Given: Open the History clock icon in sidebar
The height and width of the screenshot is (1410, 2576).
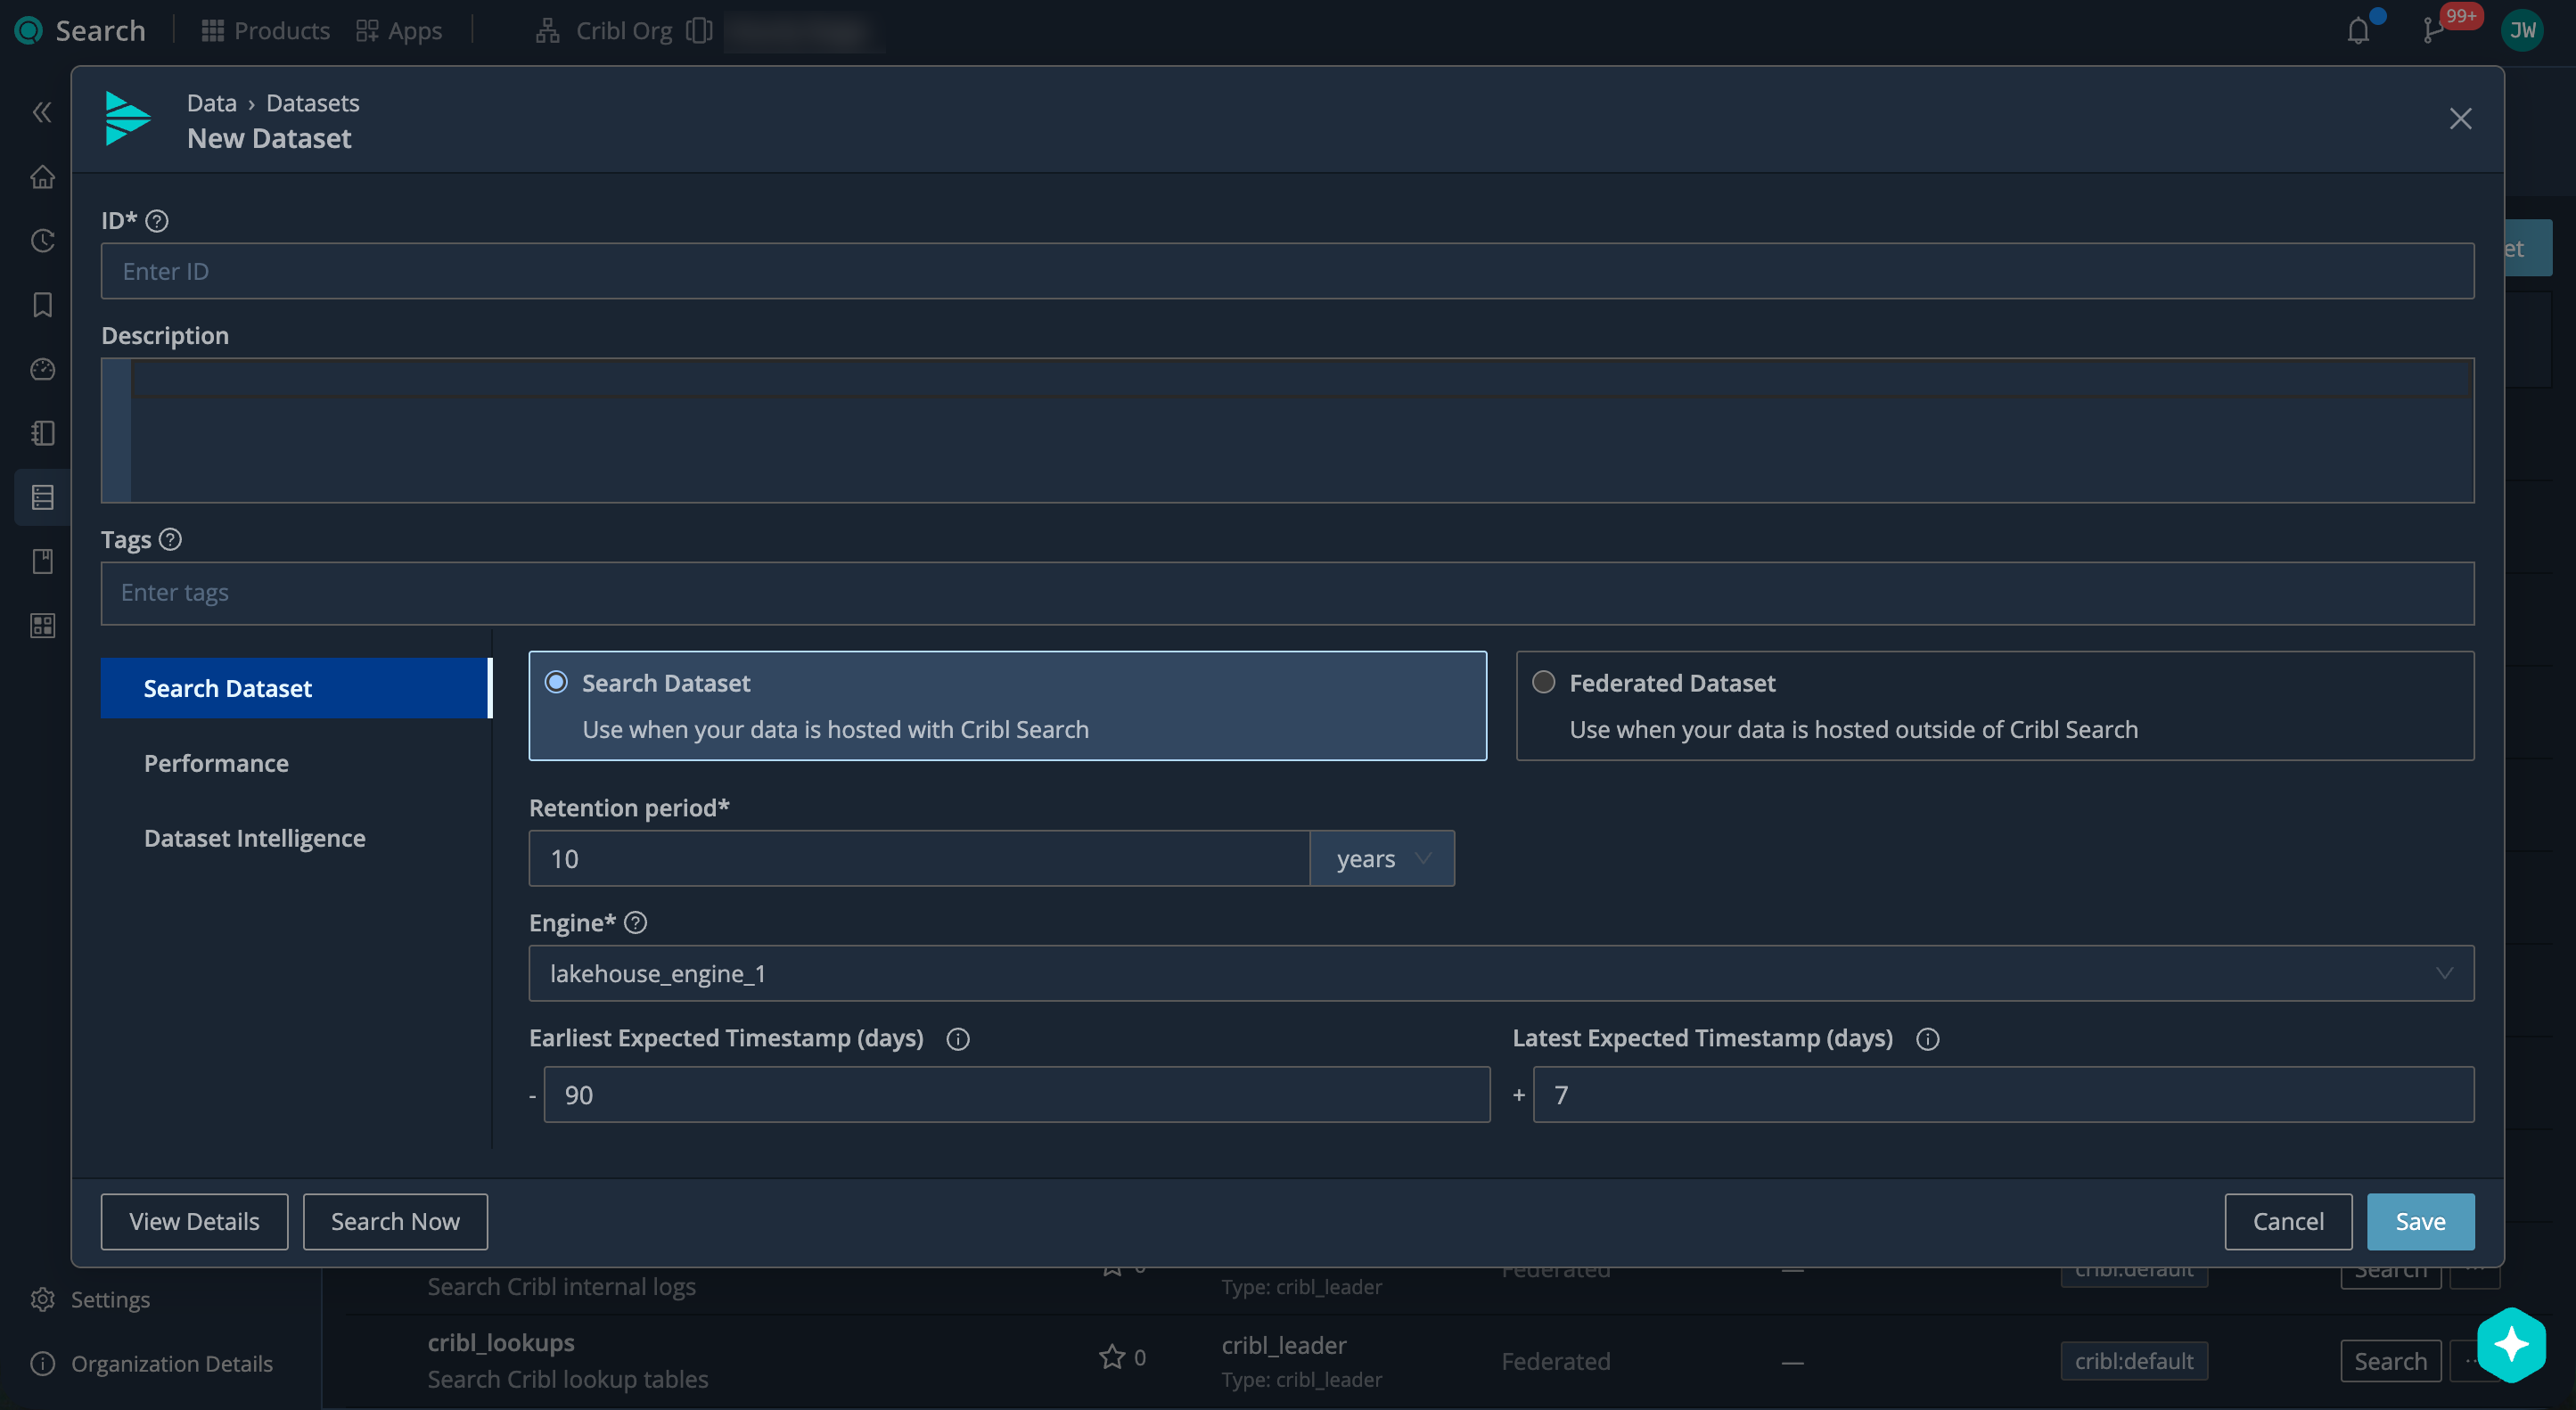Looking at the screenshot, I should click(x=42, y=241).
